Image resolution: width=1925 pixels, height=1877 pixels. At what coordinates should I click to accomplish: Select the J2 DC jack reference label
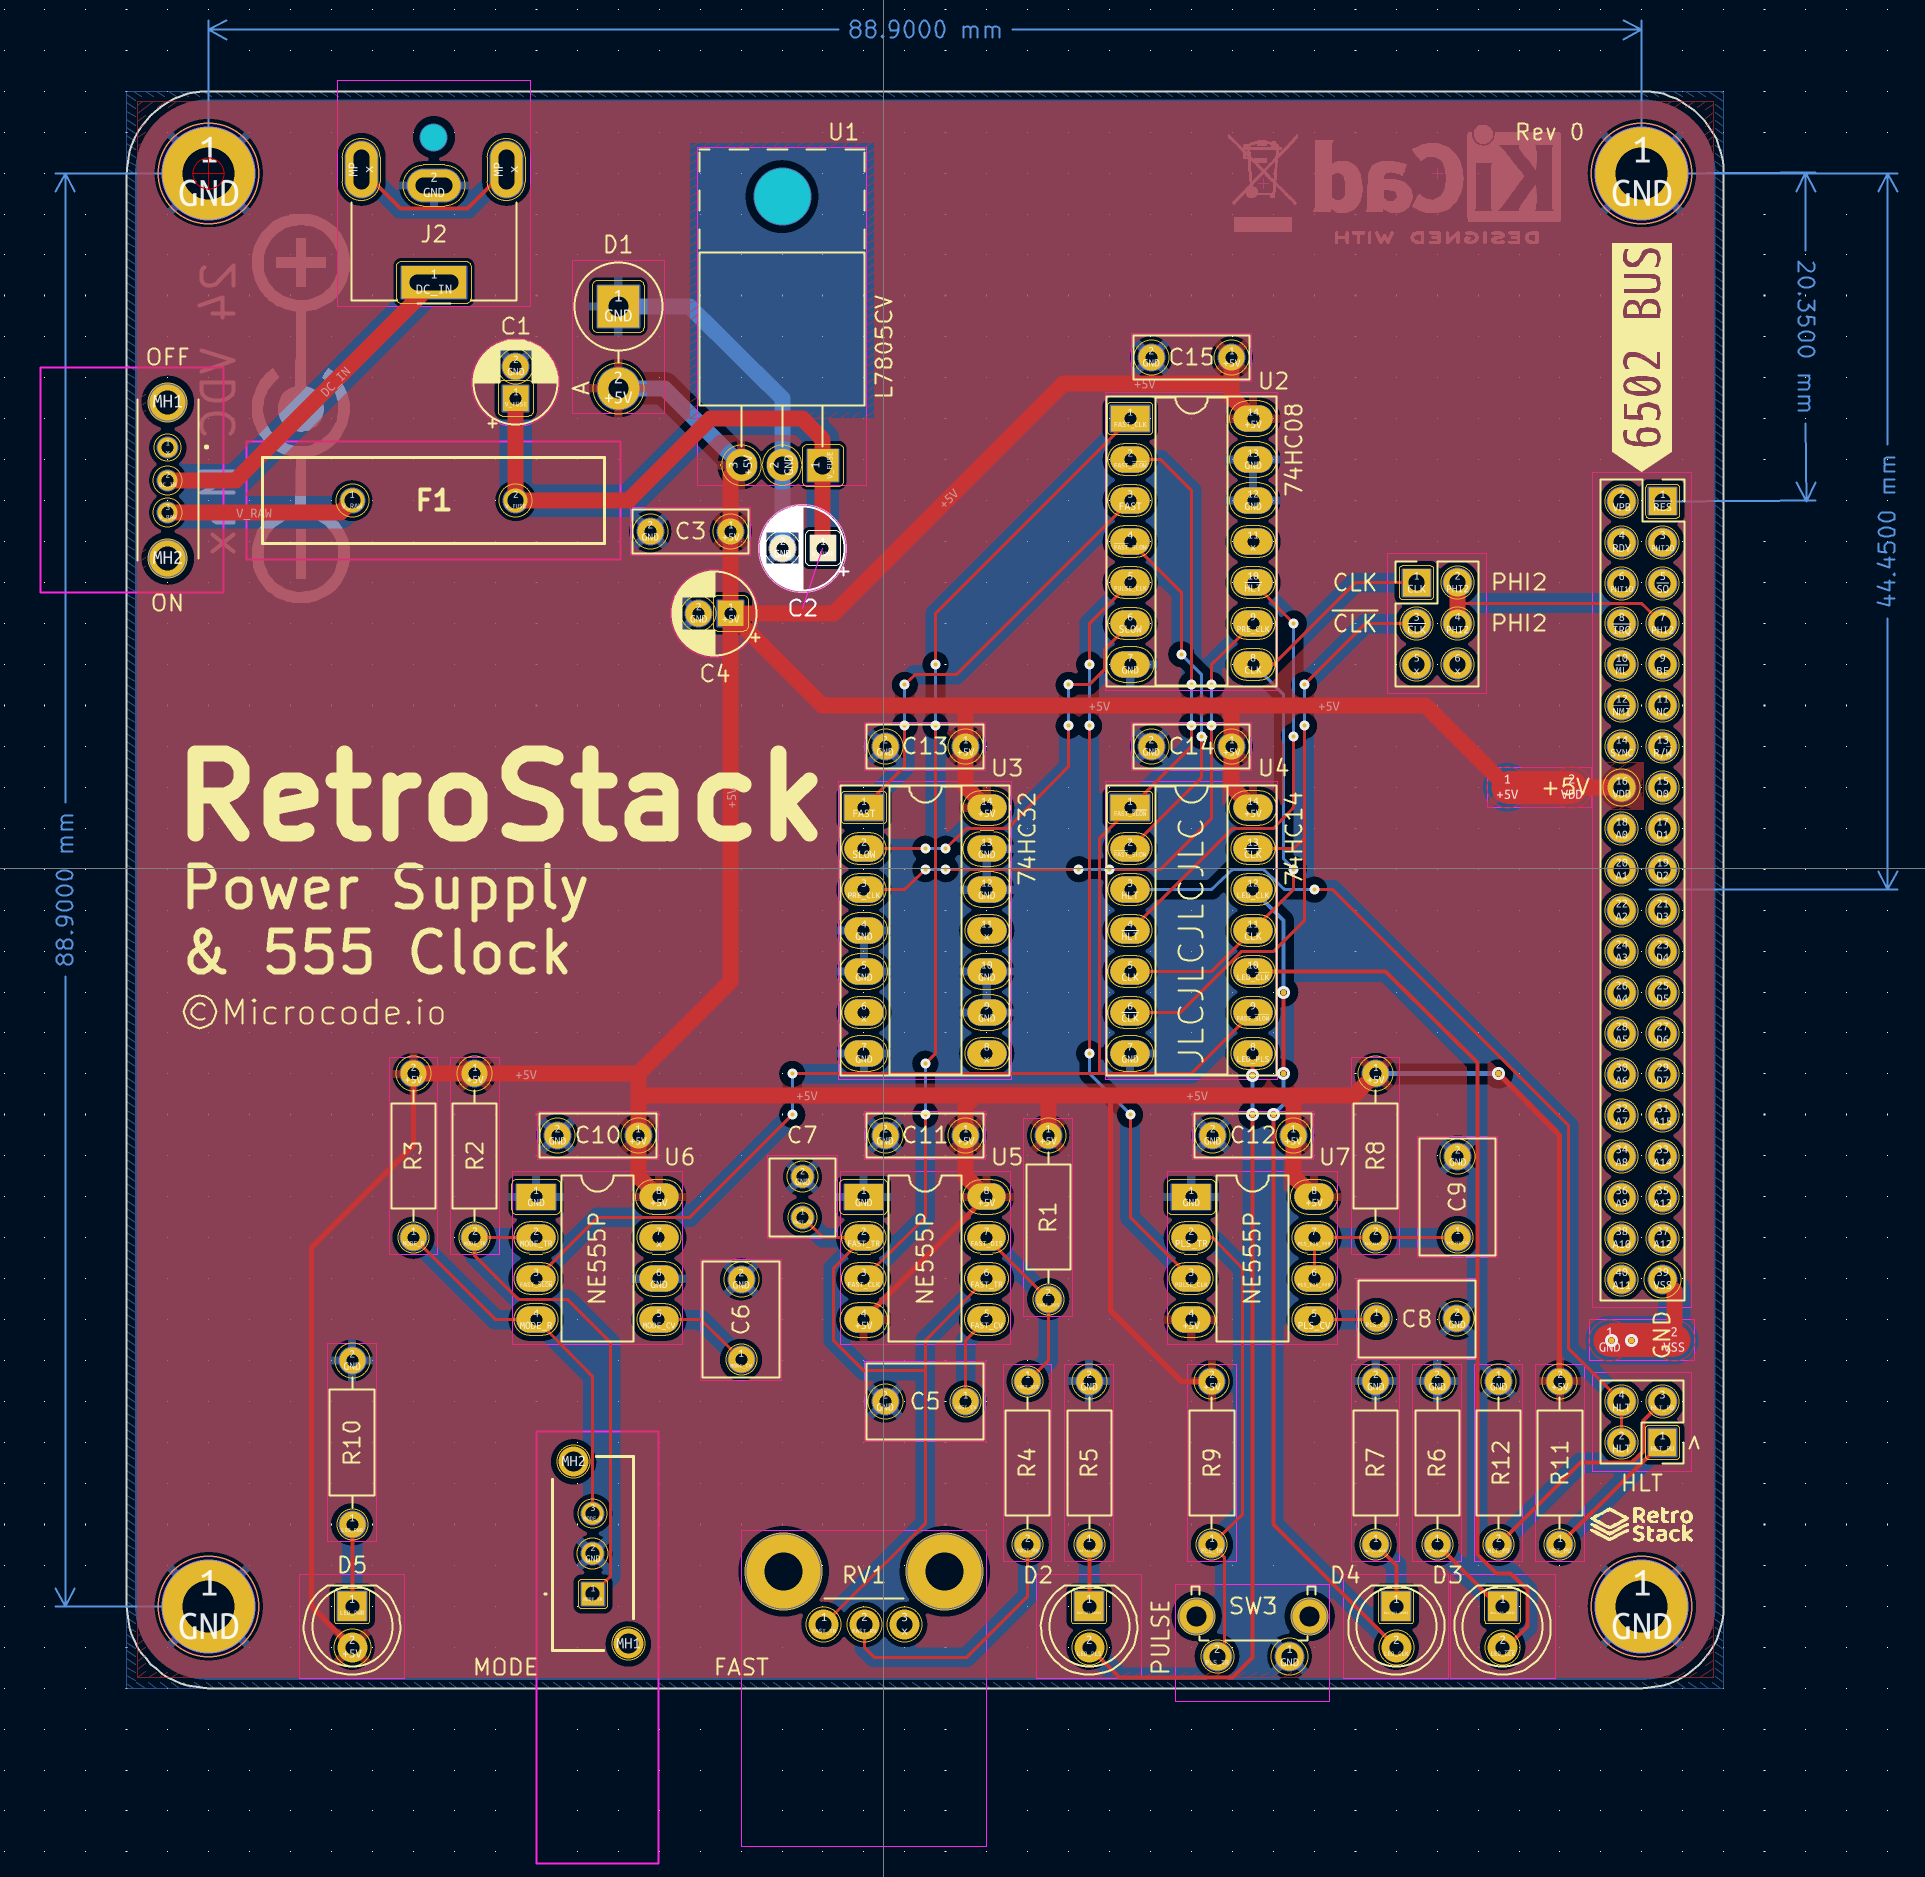433,234
